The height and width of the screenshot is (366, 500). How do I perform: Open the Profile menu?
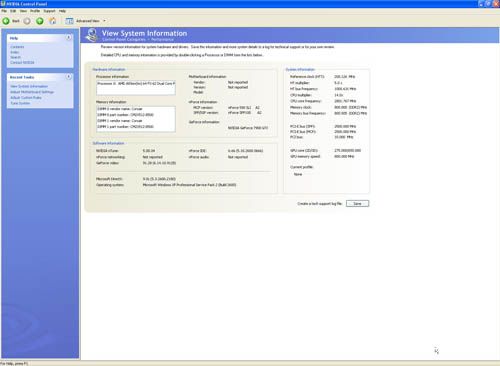pyautogui.click(x=35, y=11)
